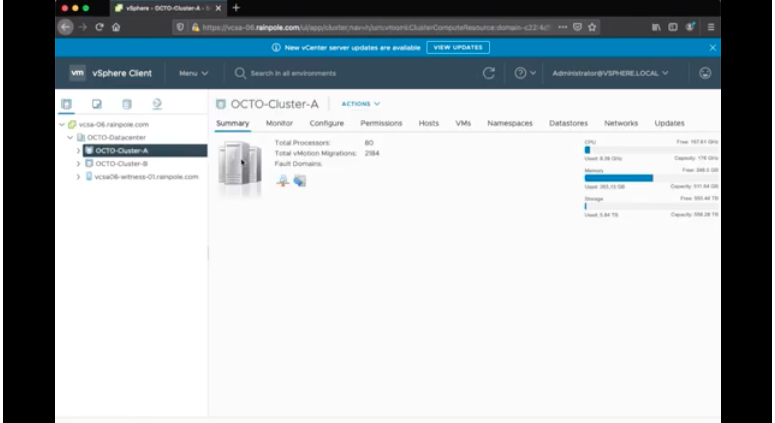Open the help question mark menu
Image resolution: width=775 pixels, height=423 pixels.
tap(525, 73)
